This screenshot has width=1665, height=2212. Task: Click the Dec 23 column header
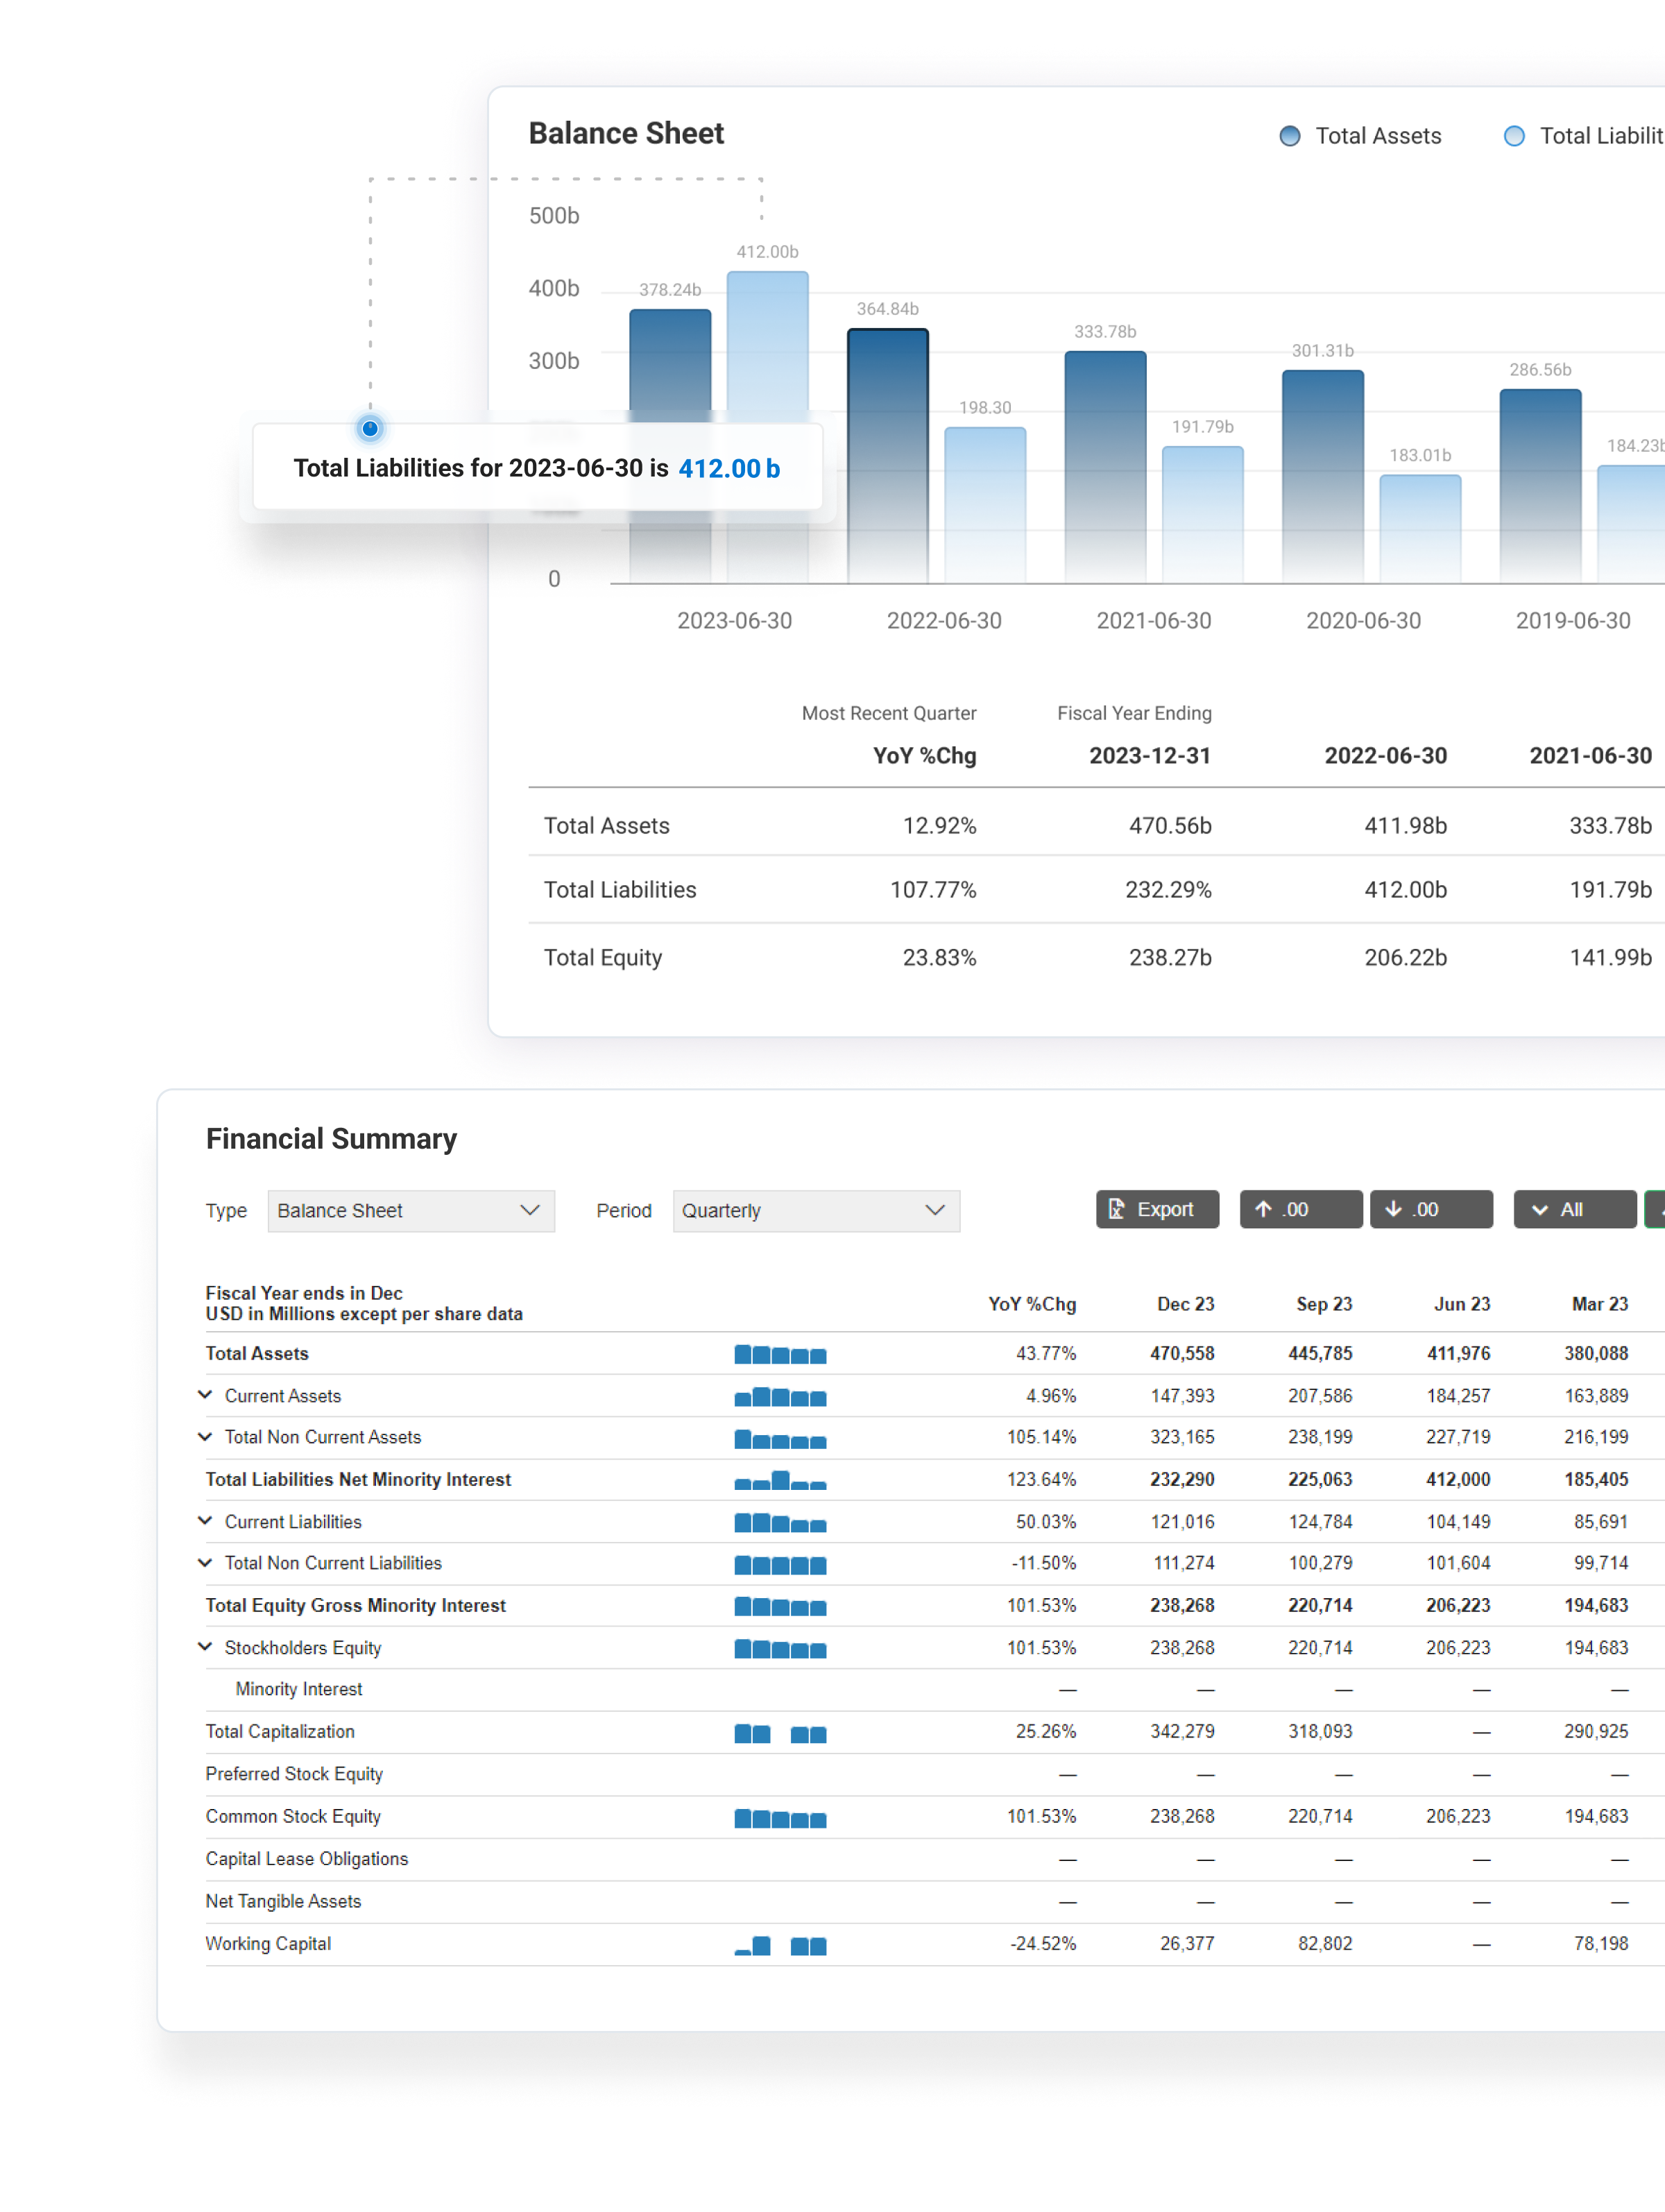[x=1185, y=1304]
